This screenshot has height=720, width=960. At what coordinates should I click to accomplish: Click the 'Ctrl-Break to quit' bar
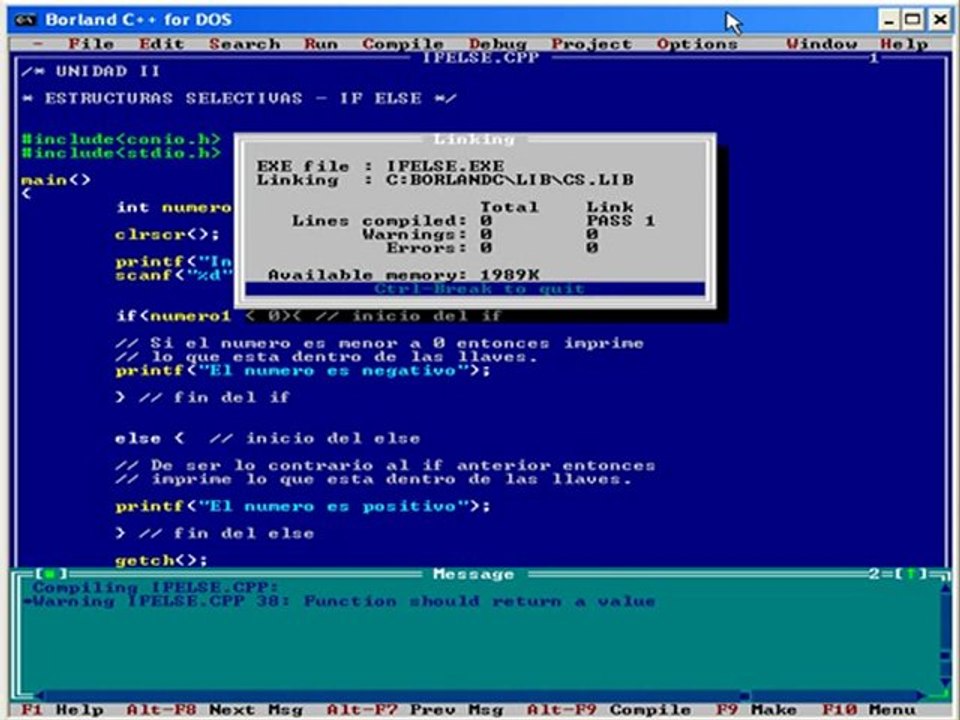click(x=475, y=289)
